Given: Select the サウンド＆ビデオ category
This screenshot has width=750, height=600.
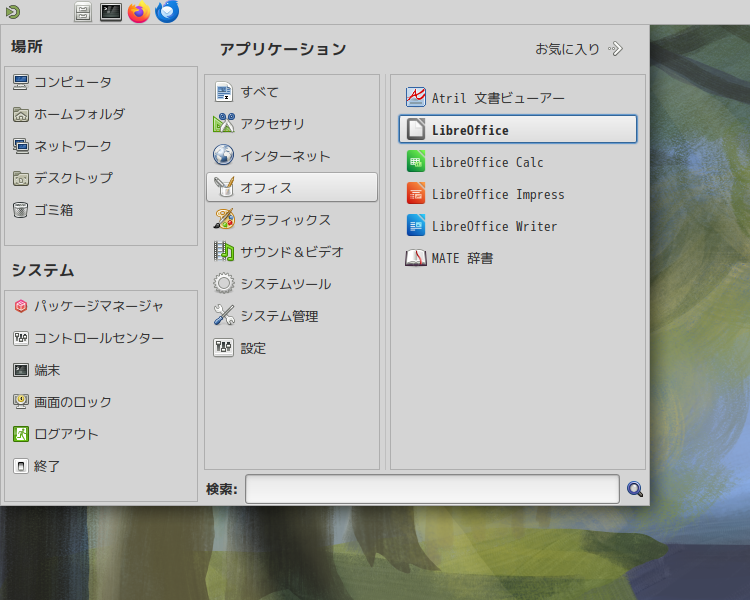Looking at the screenshot, I should click(x=292, y=252).
